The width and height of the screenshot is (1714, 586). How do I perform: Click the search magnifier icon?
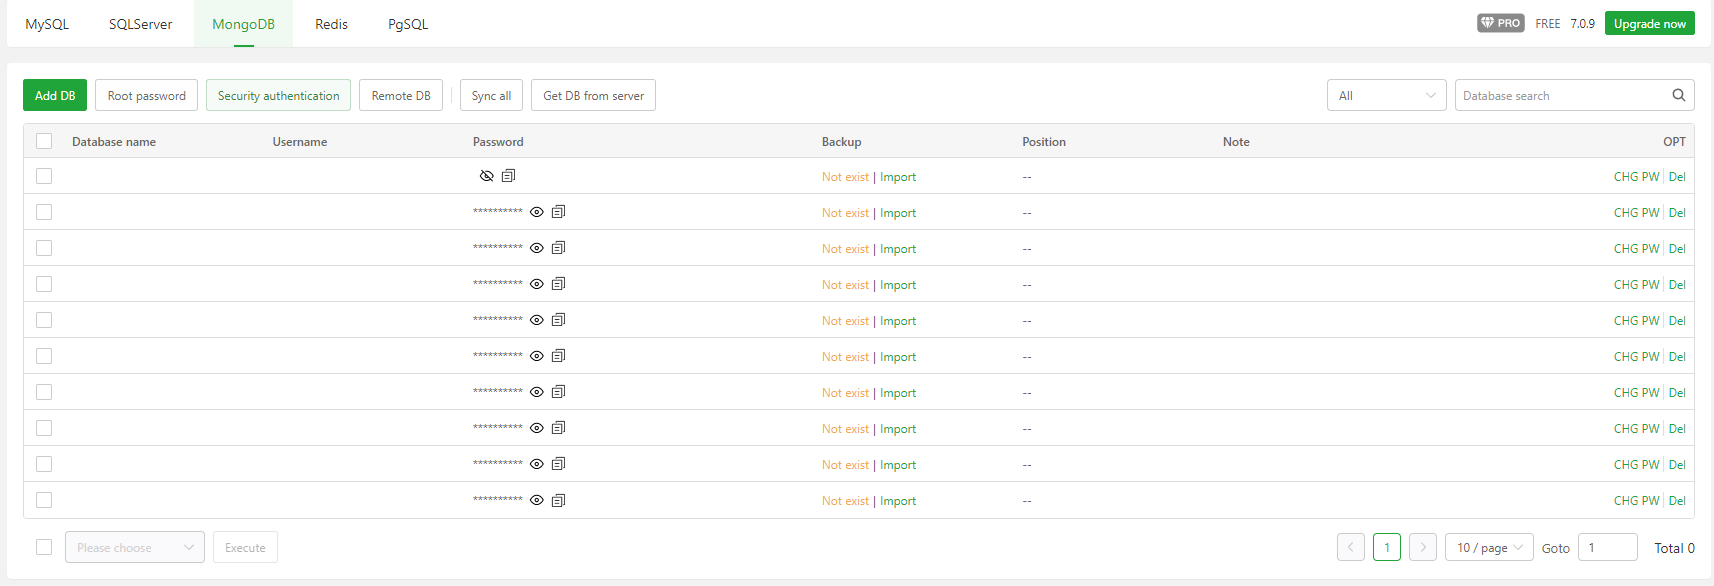pos(1679,95)
